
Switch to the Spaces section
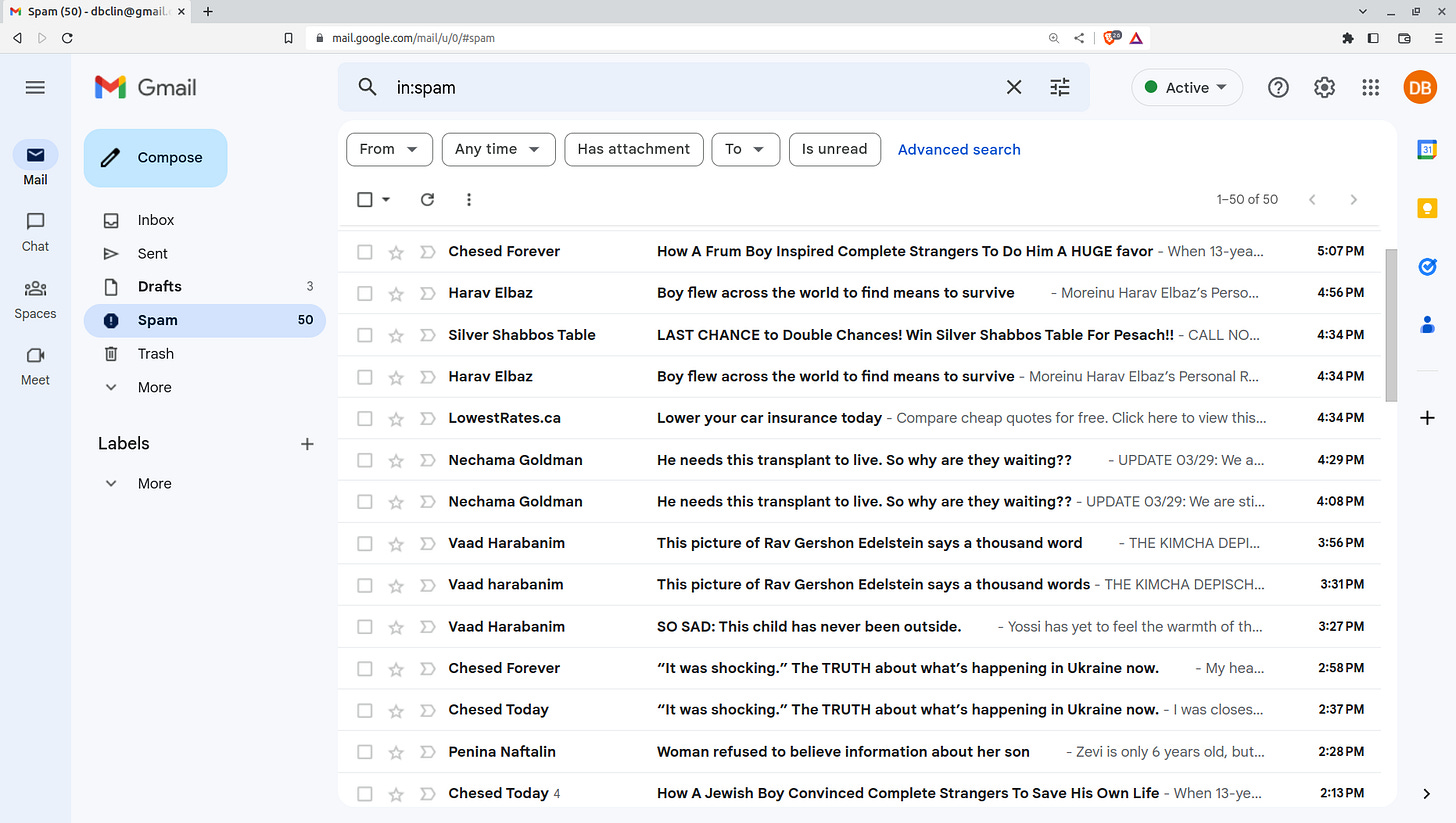(x=35, y=298)
